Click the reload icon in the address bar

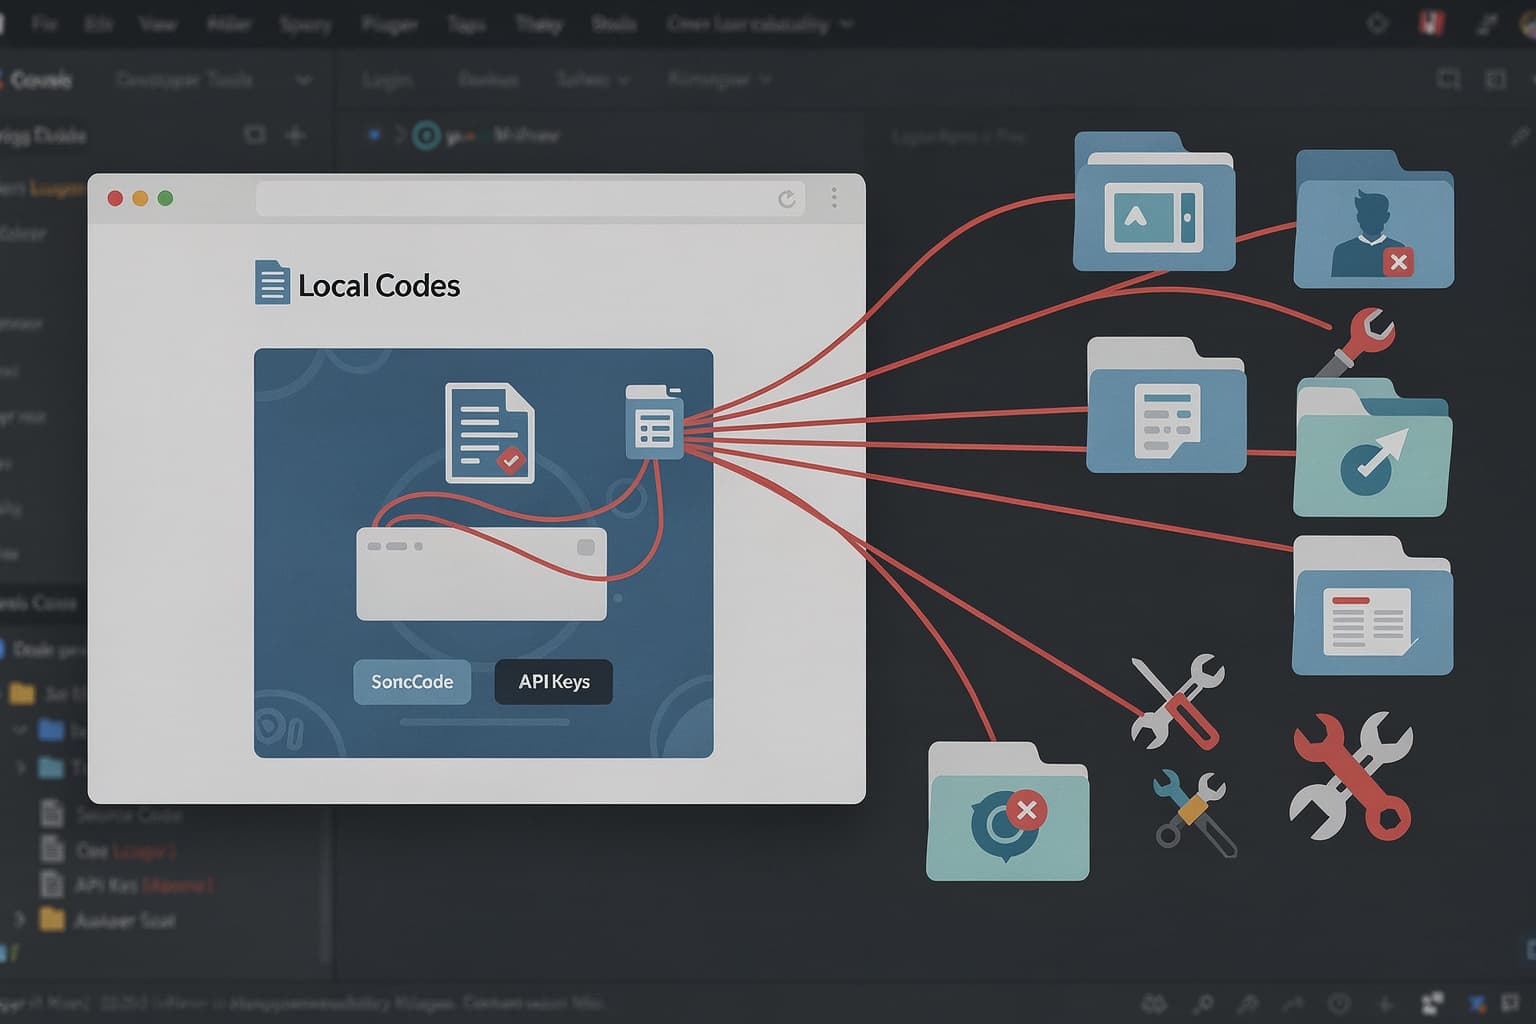tap(787, 199)
